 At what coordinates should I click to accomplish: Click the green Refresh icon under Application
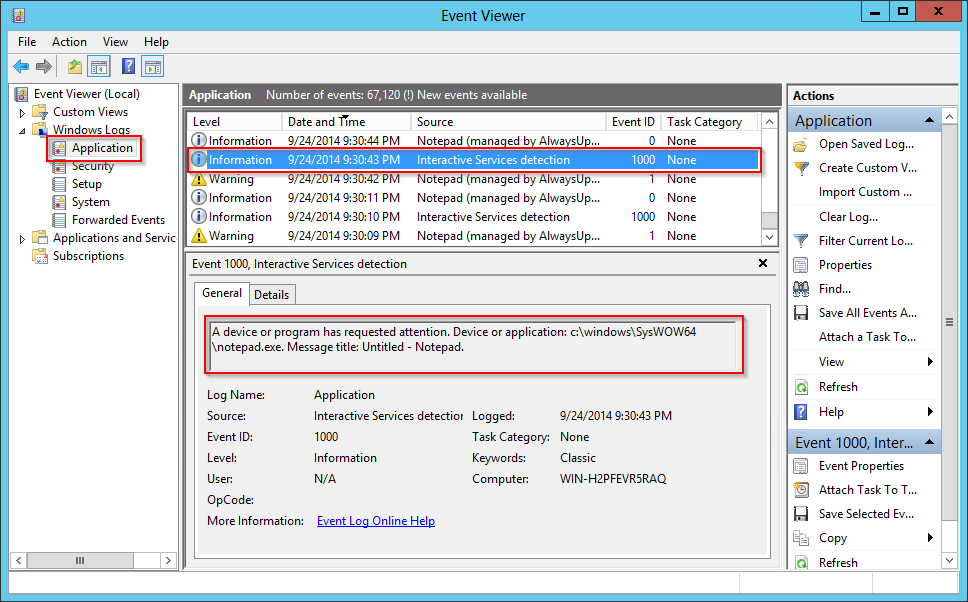click(801, 387)
